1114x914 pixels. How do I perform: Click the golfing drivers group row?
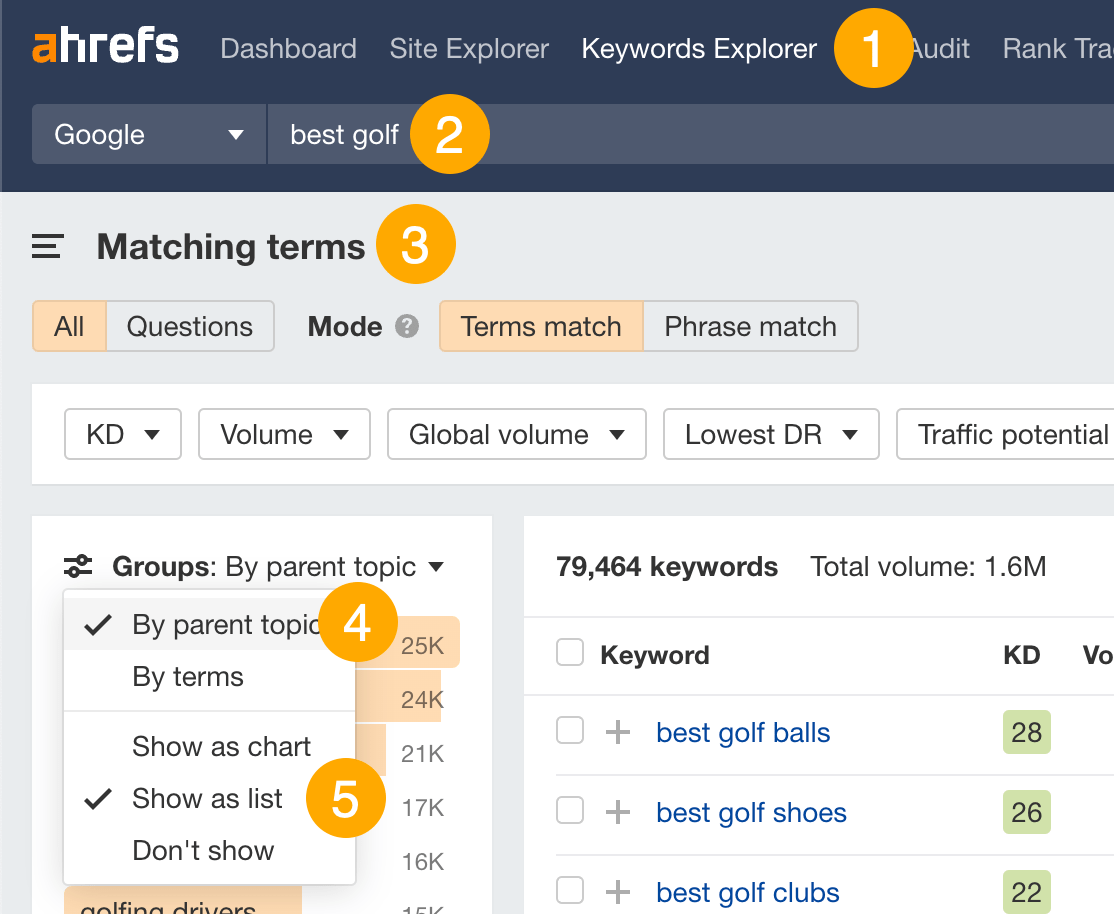(x=183, y=900)
